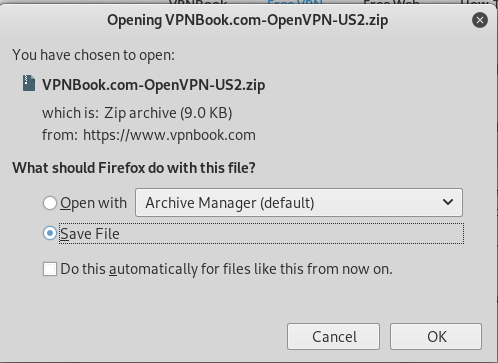Click the Free Web menu item behind dialog
This screenshot has width=498, height=363.
pos(391,3)
